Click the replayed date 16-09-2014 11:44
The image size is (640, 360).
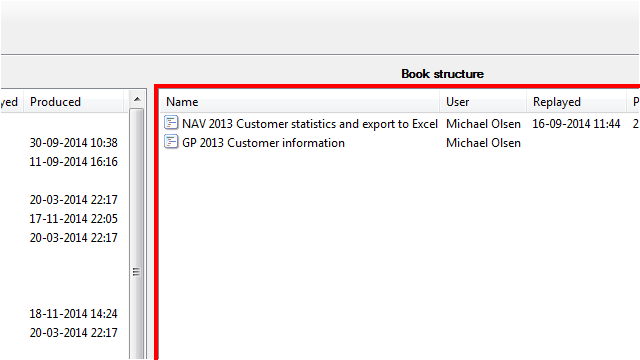point(576,124)
